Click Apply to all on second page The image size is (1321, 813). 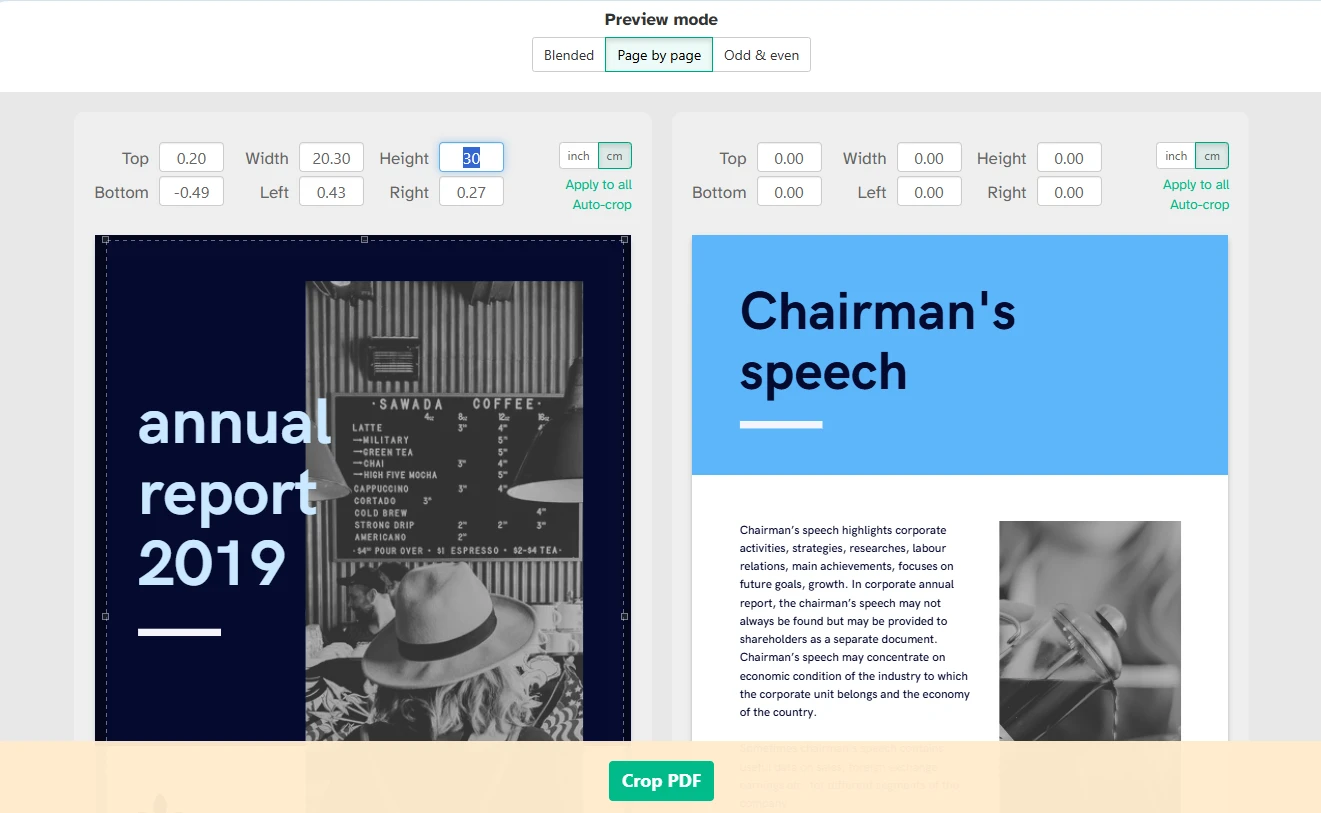point(1196,185)
